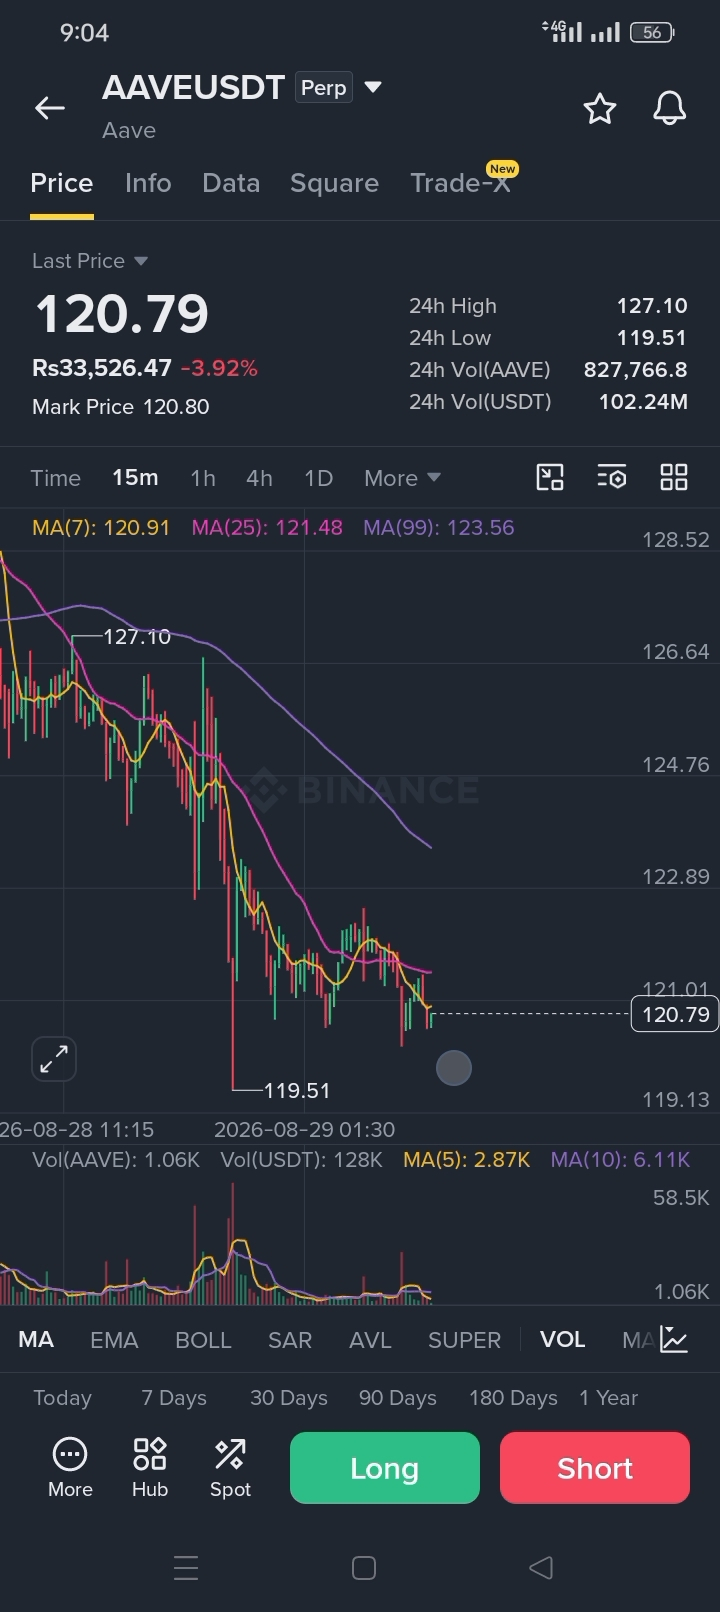This screenshot has height=1612, width=720.
Task: Add AAVEUSDT to favorites with star
Action: 600,108
